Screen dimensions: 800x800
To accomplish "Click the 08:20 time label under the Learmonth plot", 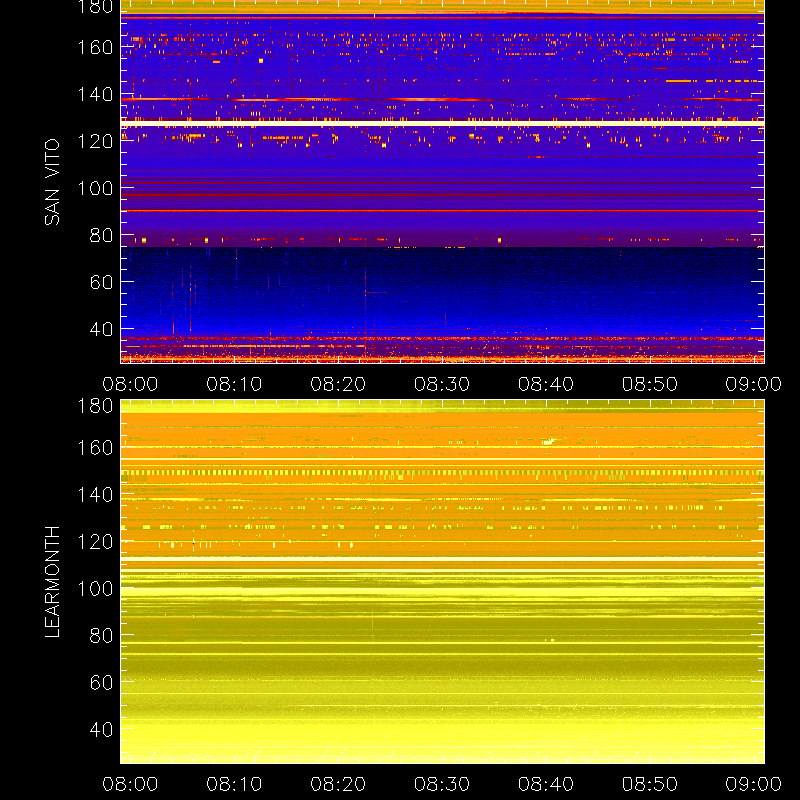I will (x=338, y=784).
